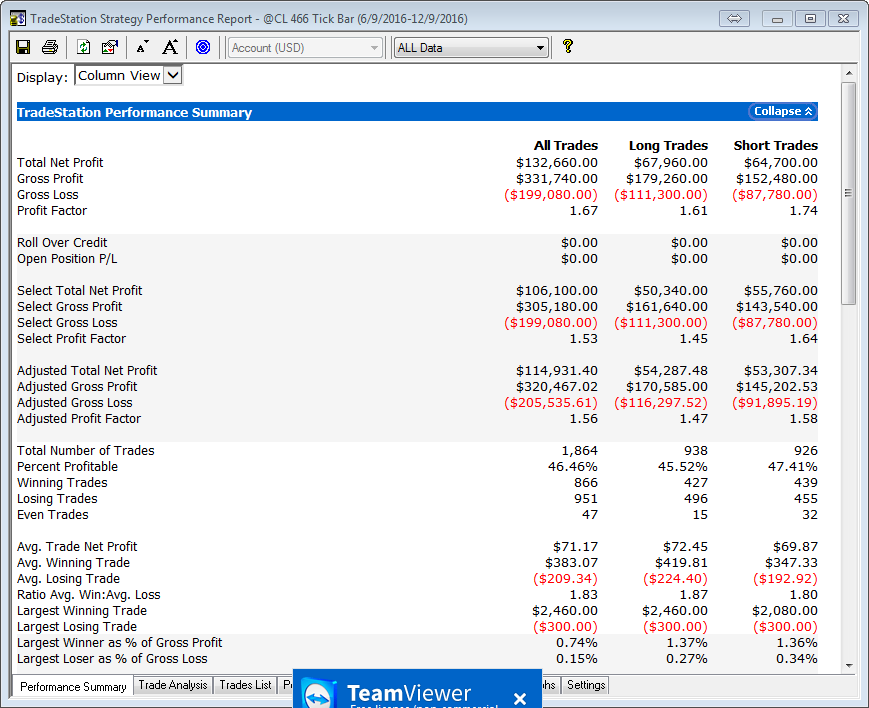Click the vertical scrollbar up arrow
The width and height of the screenshot is (869, 708).
pos(849,73)
